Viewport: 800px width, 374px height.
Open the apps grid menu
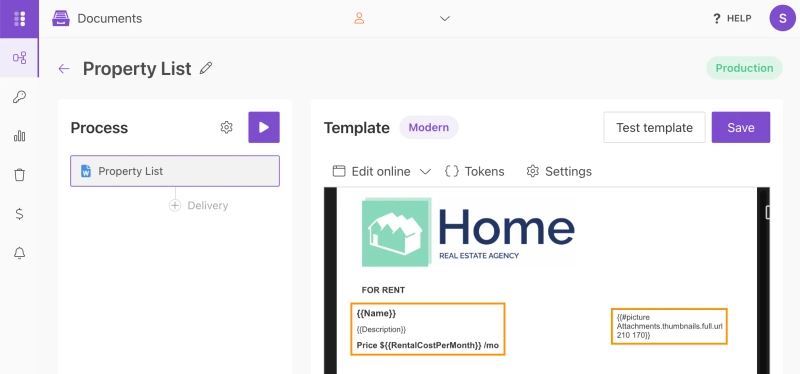point(19,18)
